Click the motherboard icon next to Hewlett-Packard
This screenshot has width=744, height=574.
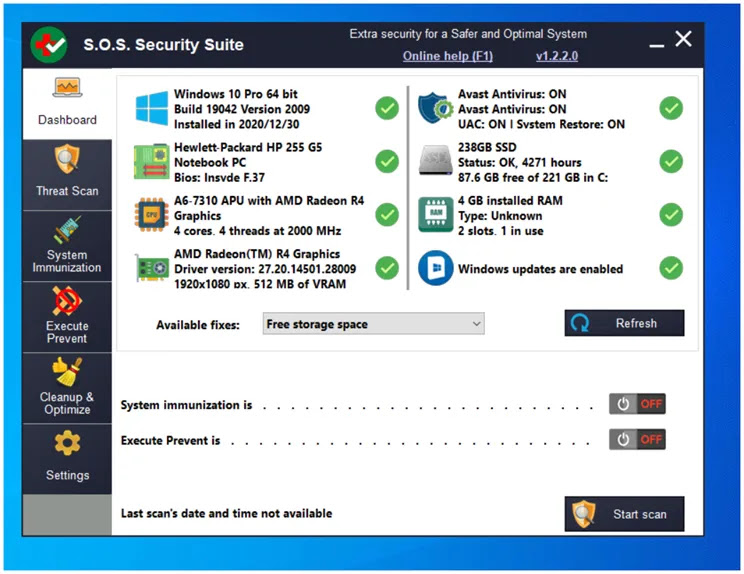(151, 162)
